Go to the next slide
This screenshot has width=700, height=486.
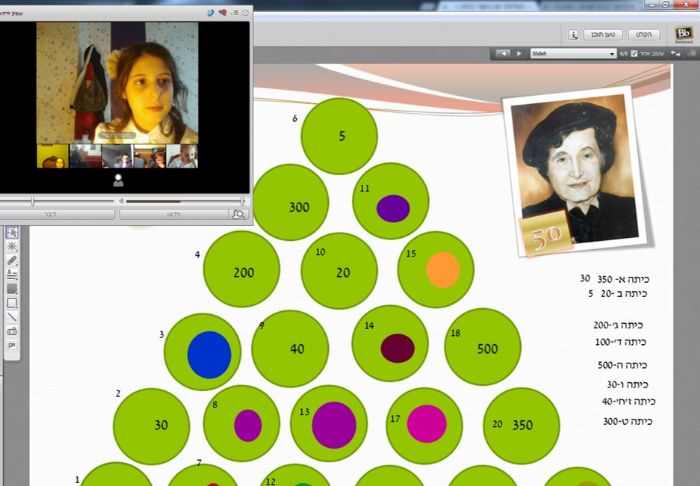(x=519, y=54)
